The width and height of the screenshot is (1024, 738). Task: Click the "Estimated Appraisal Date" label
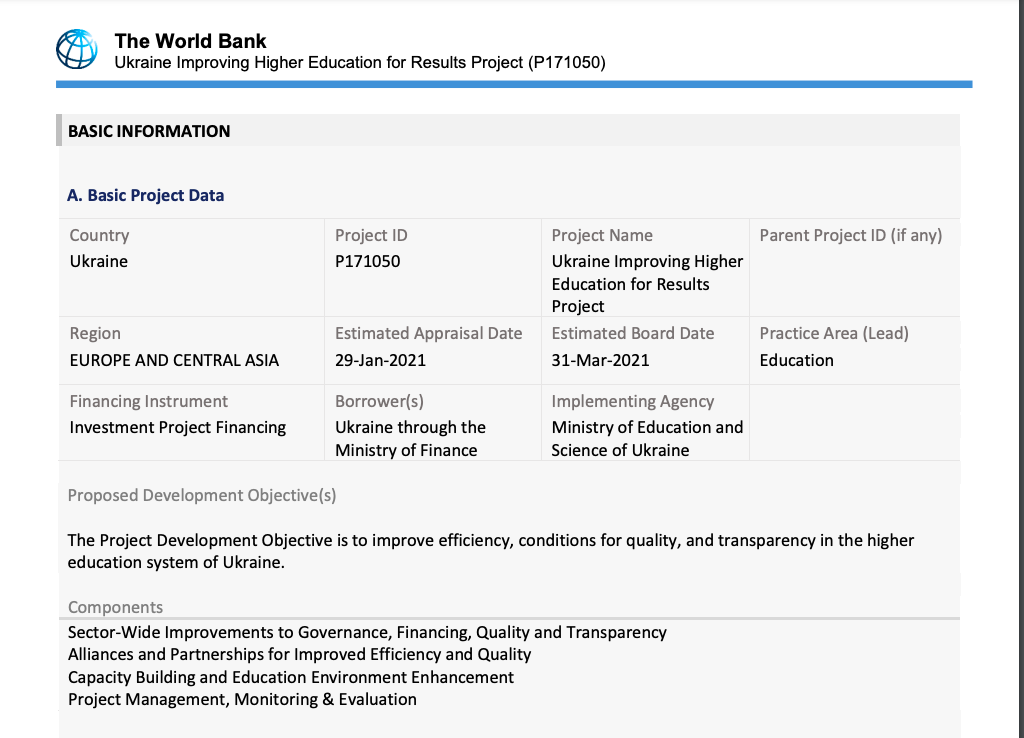pyautogui.click(x=428, y=334)
